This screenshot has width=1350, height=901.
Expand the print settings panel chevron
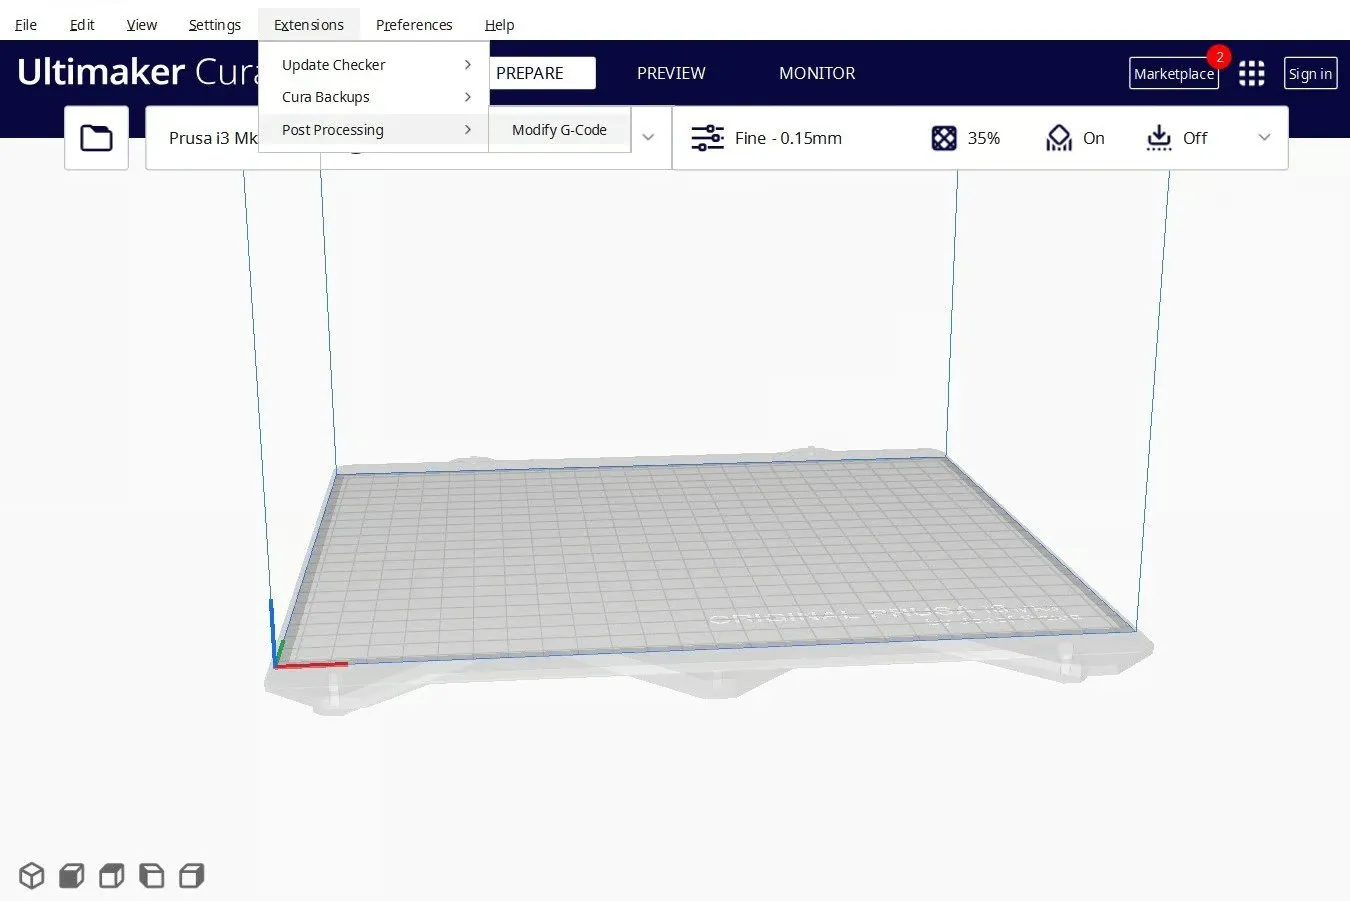point(1264,138)
